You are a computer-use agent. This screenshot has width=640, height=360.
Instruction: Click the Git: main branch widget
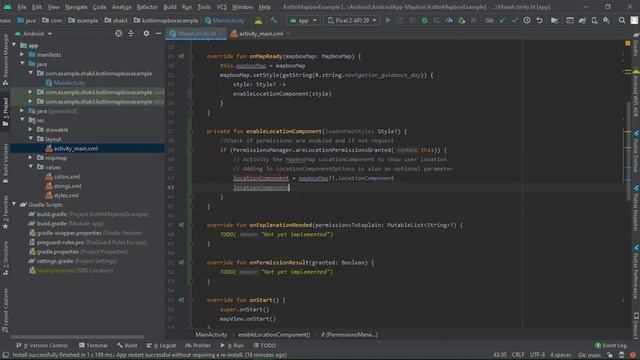pos(589,355)
